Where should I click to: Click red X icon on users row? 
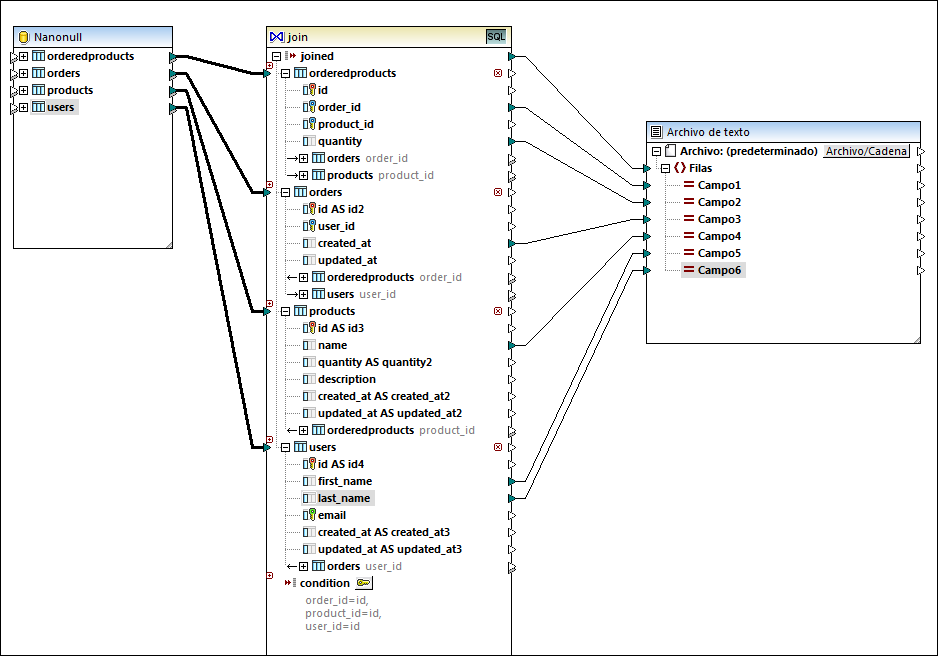point(498,447)
